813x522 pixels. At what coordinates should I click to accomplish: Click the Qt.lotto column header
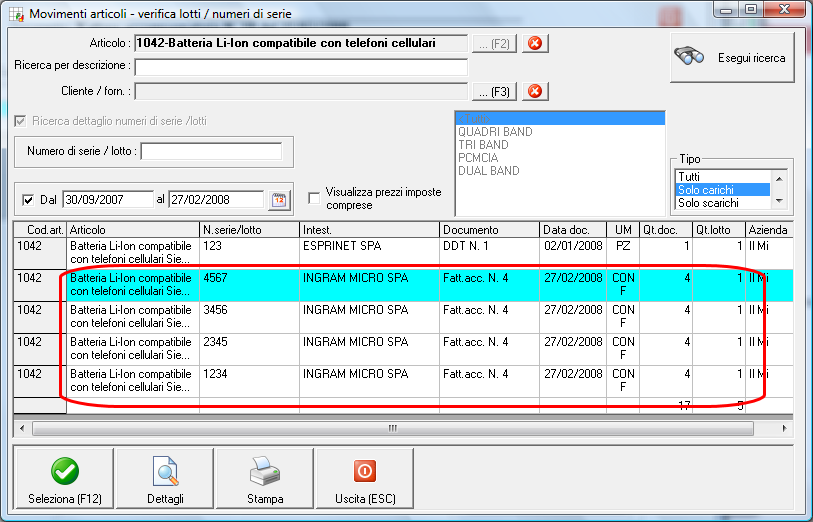point(719,230)
